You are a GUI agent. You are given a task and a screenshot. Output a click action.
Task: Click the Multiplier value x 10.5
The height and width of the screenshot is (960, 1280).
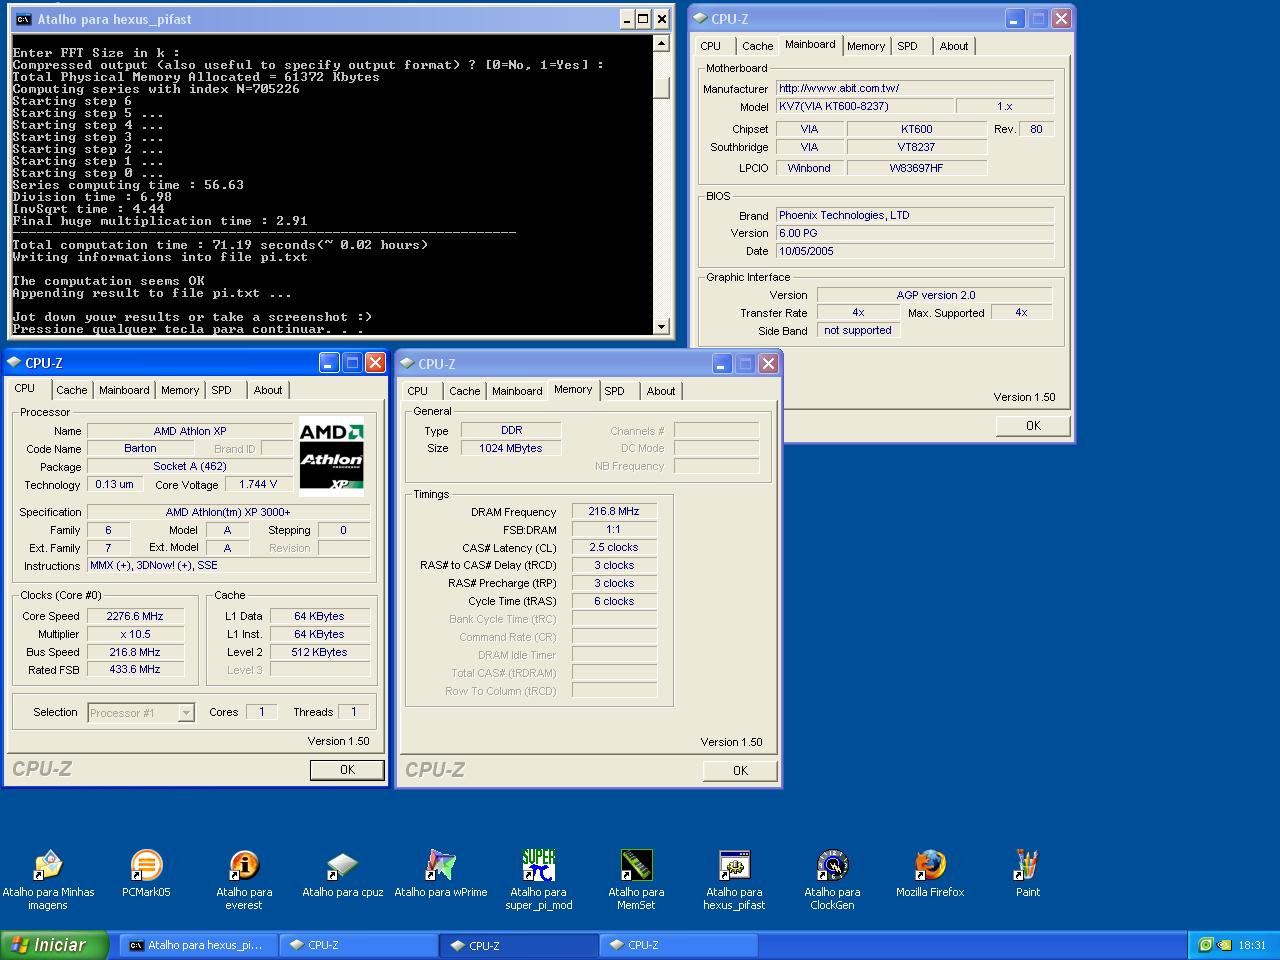coord(135,634)
